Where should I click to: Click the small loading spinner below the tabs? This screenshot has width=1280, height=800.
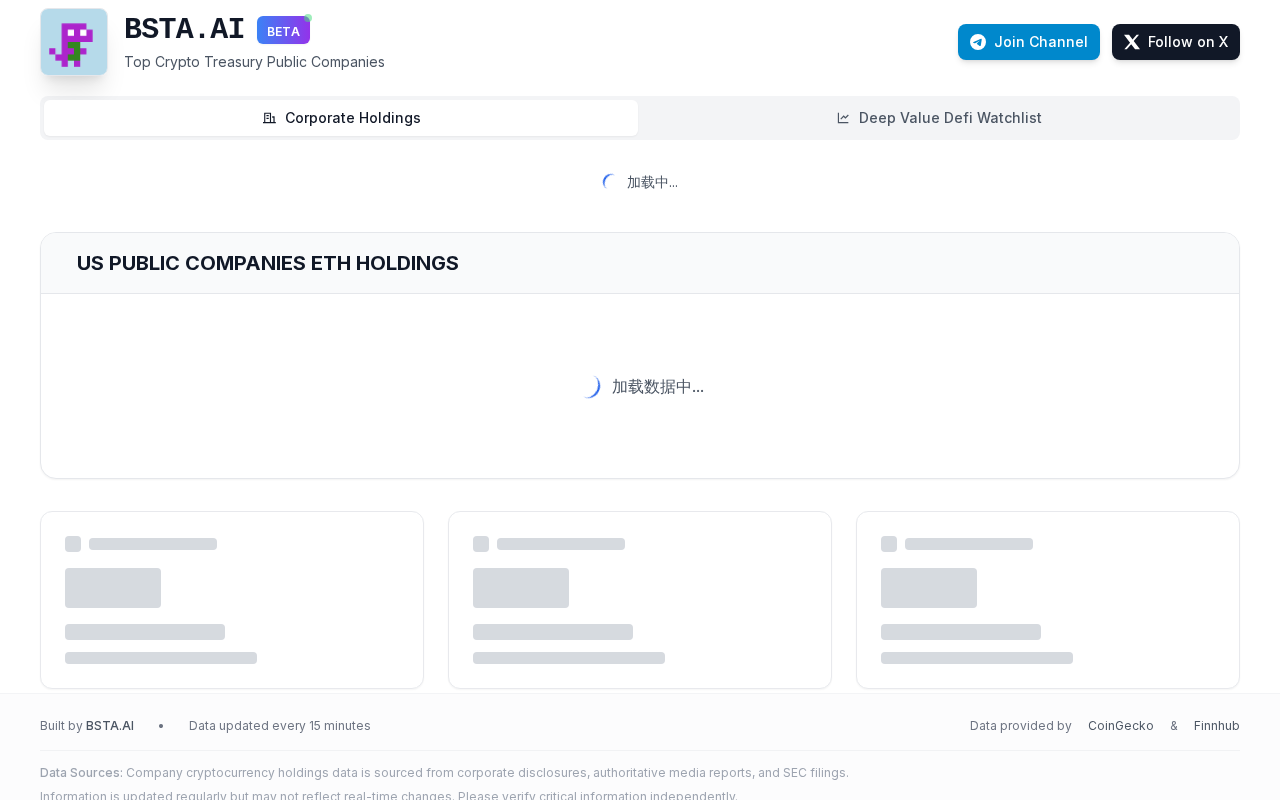point(610,182)
